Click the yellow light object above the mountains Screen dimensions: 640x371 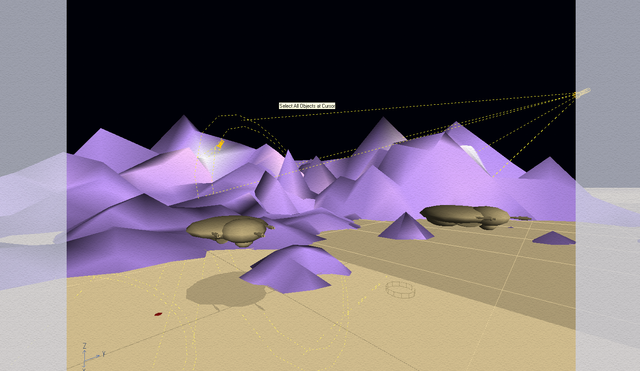221,144
